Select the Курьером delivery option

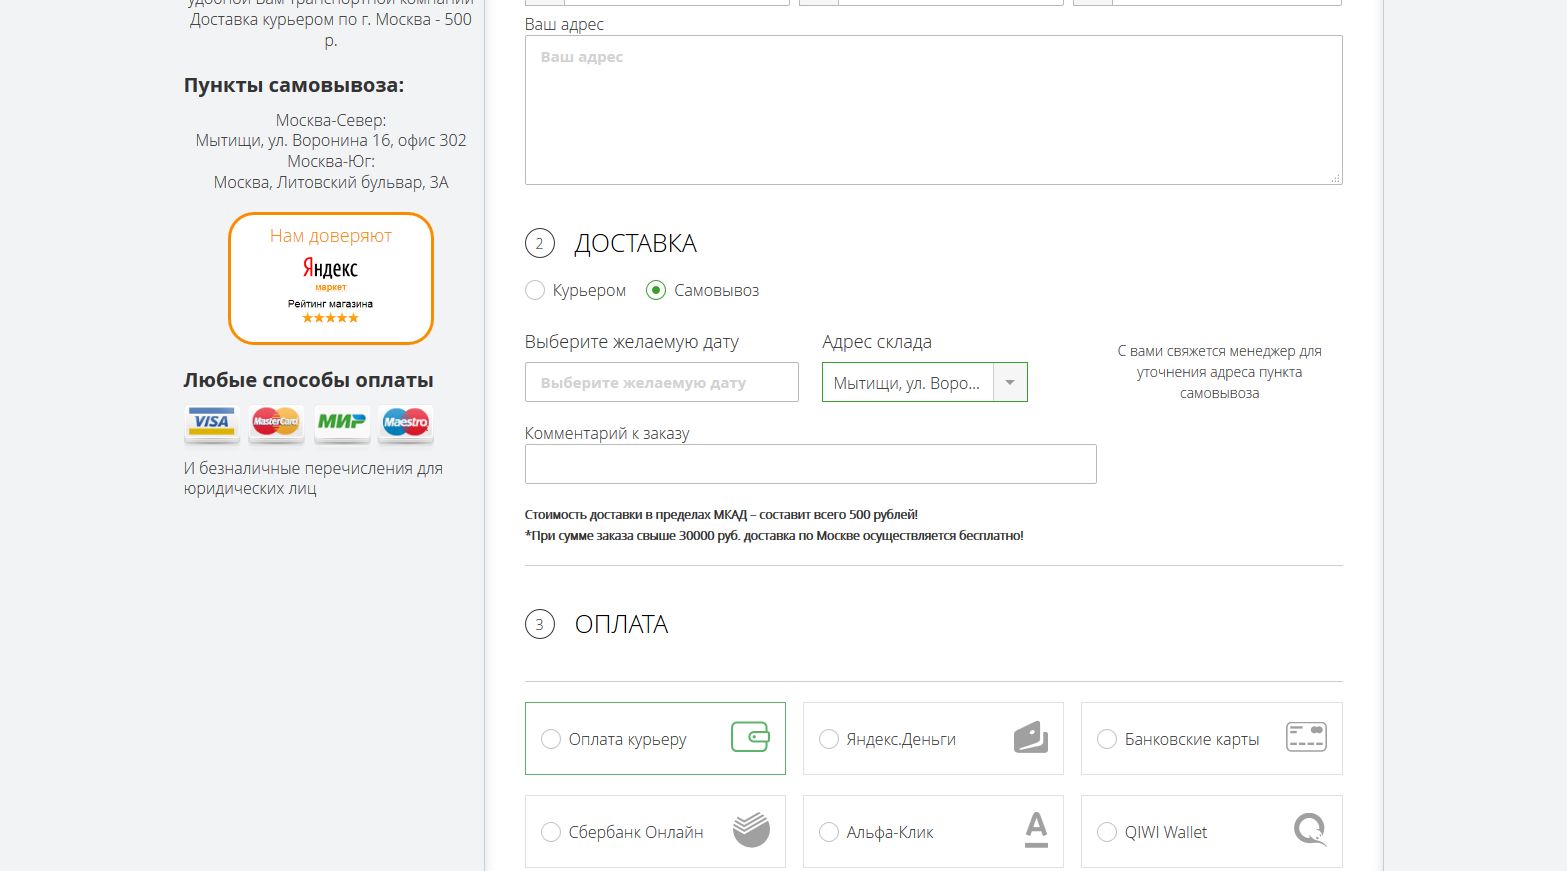tap(535, 291)
